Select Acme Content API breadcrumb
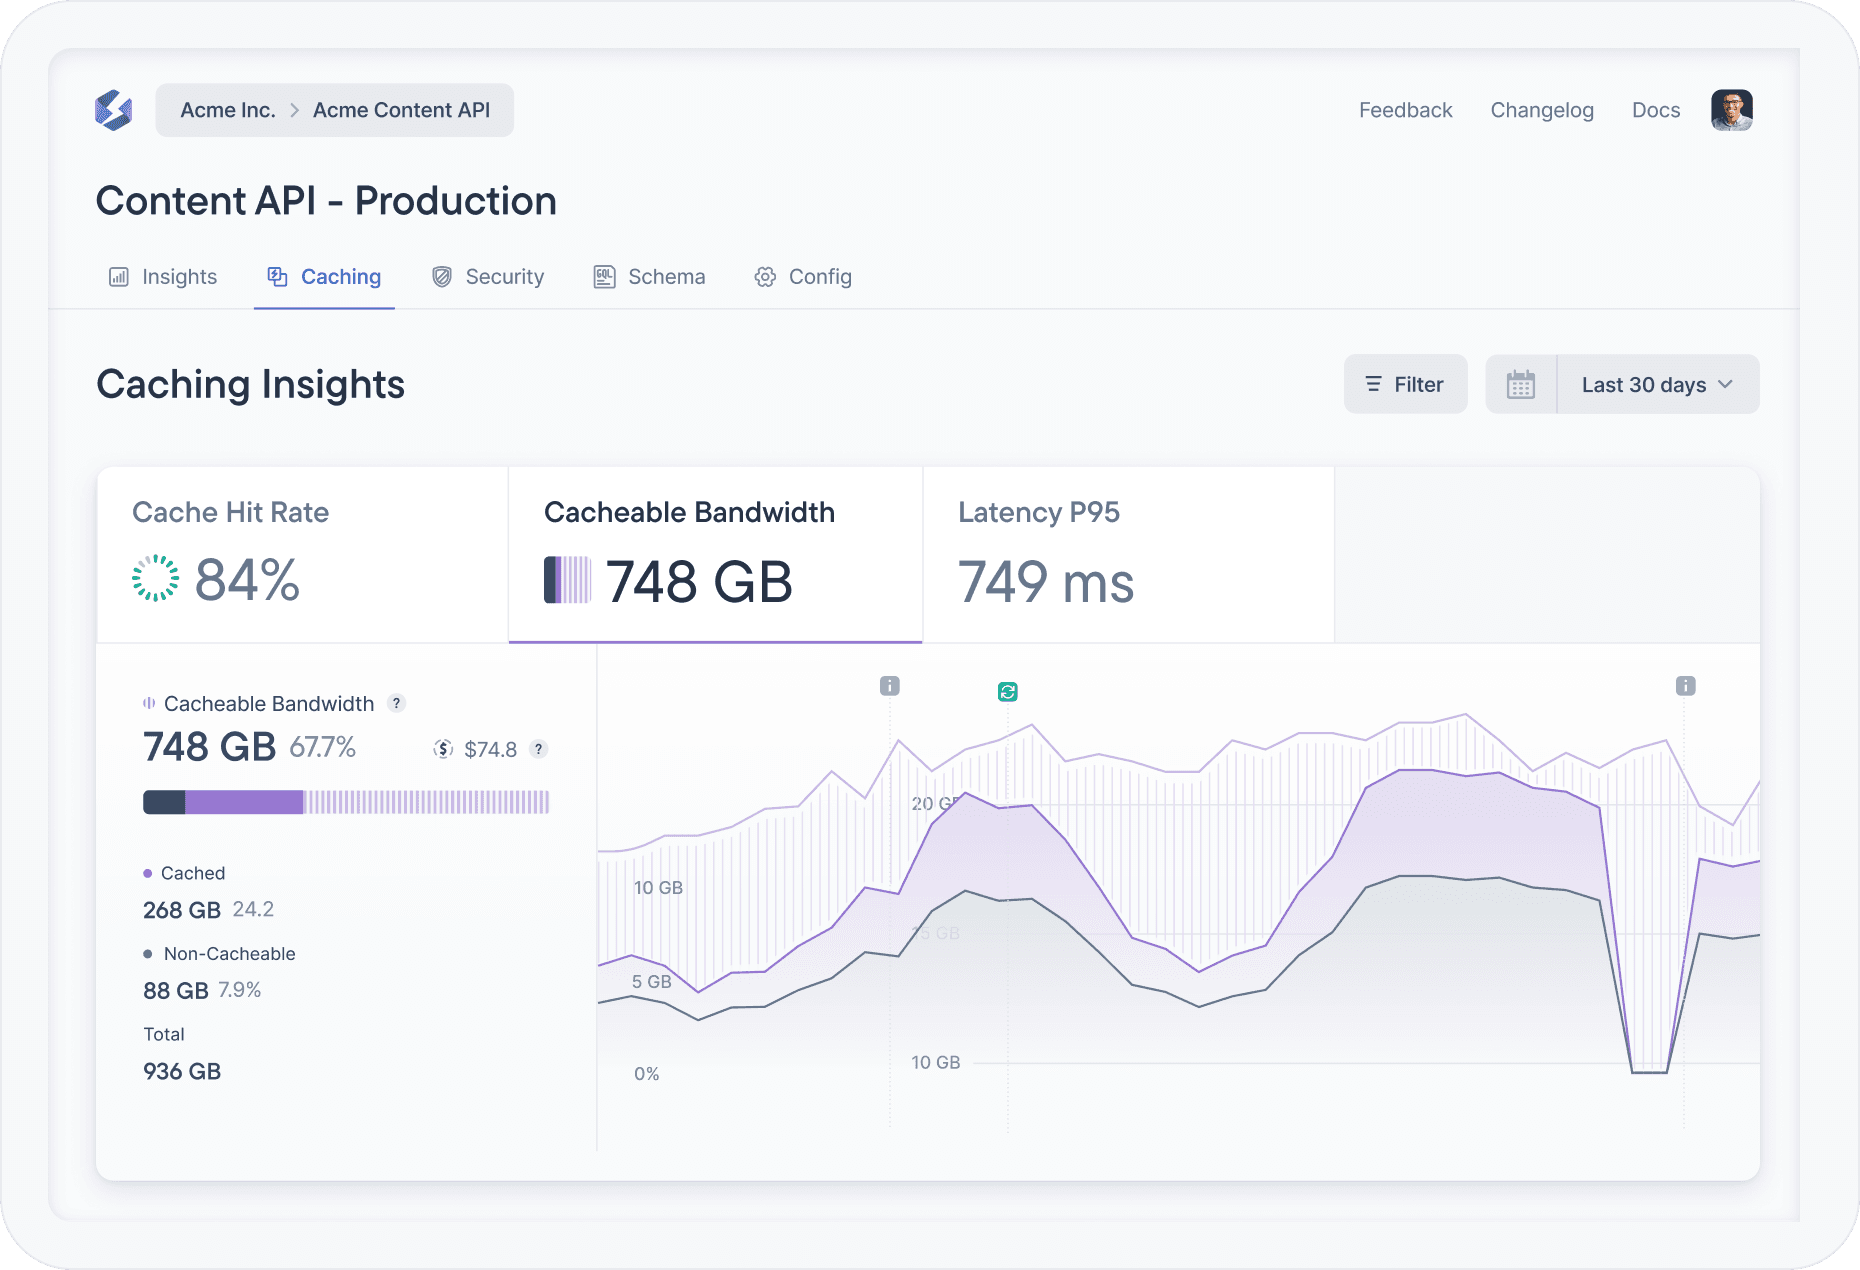Viewport: 1860px width, 1270px height. click(401, 110)
